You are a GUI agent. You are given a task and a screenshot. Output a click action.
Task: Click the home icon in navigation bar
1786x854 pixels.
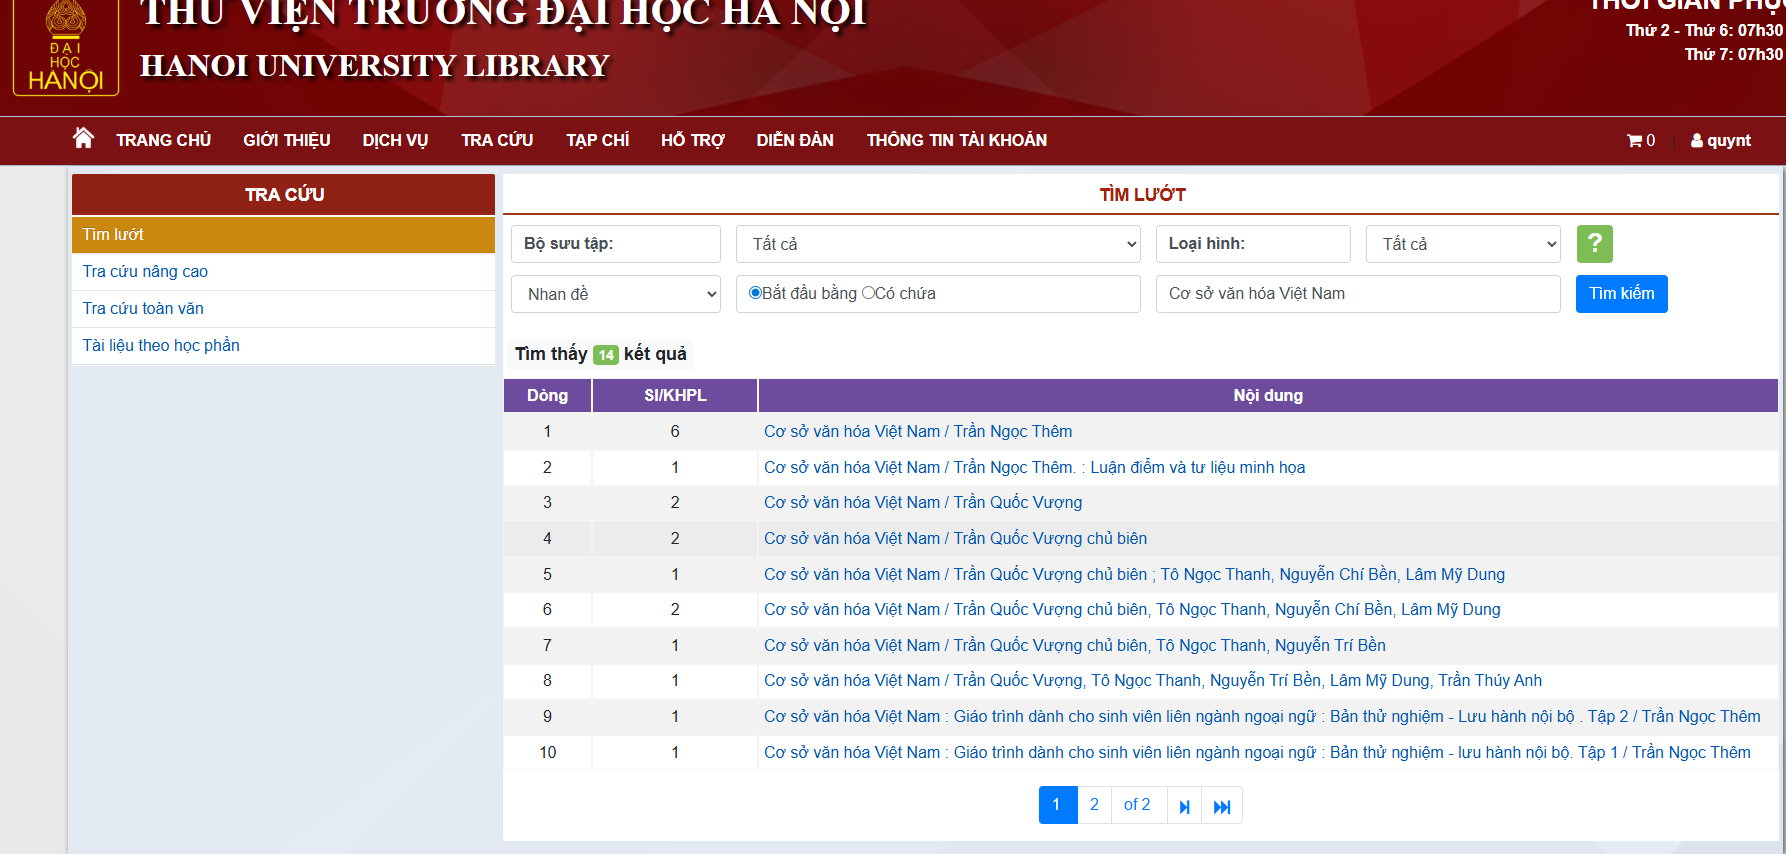(83, 139)
